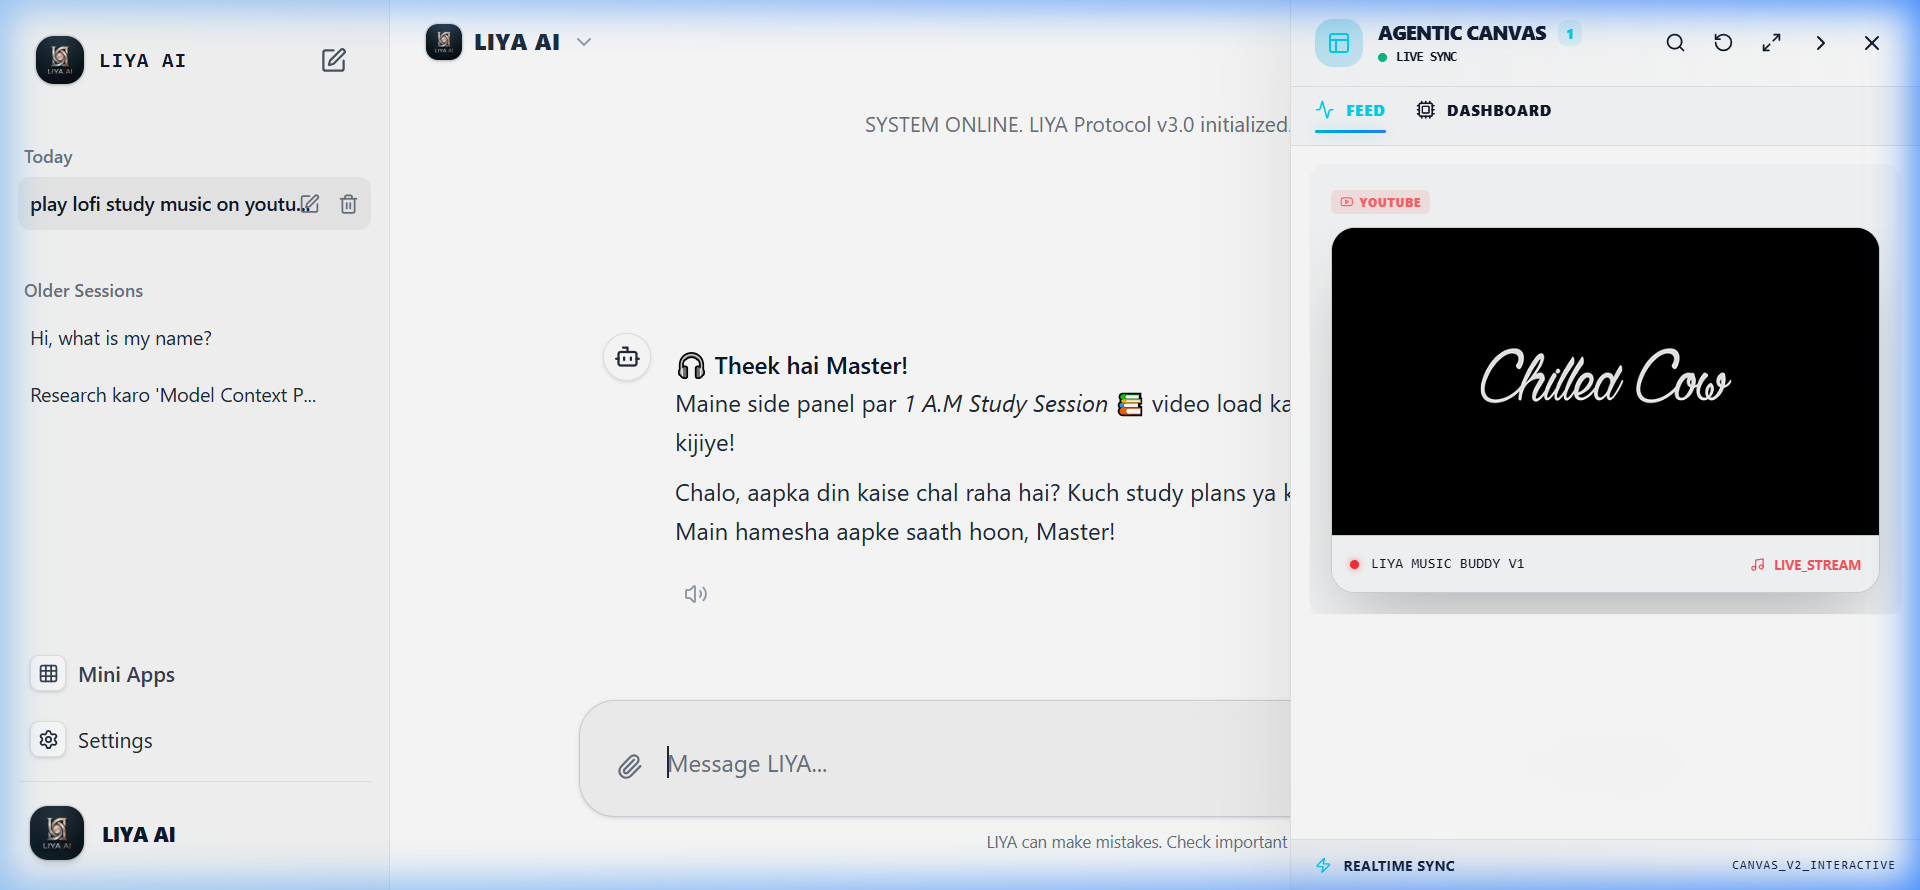
Task: Switch to the Dashboard tab
Action: [x=1484, y=111]
